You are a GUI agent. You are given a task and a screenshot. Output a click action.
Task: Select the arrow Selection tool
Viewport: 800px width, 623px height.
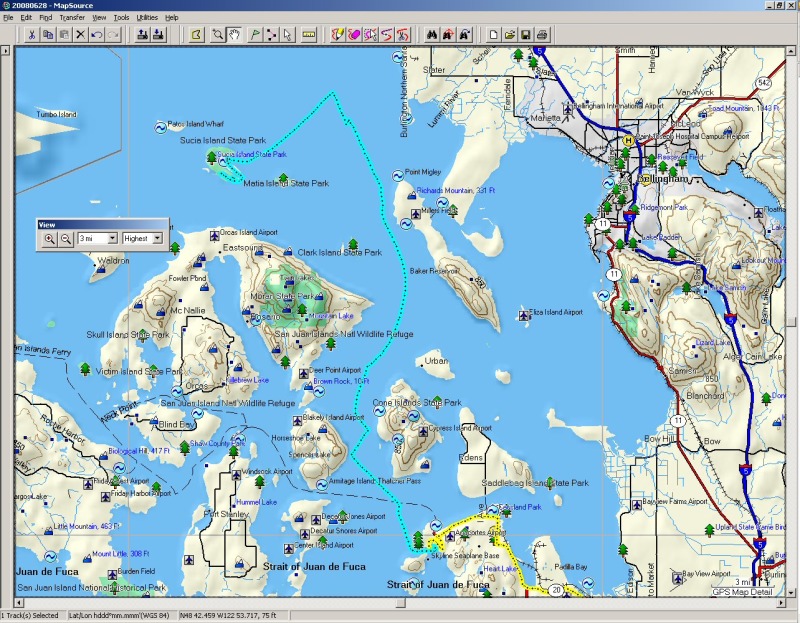click(x=288, y=35)
